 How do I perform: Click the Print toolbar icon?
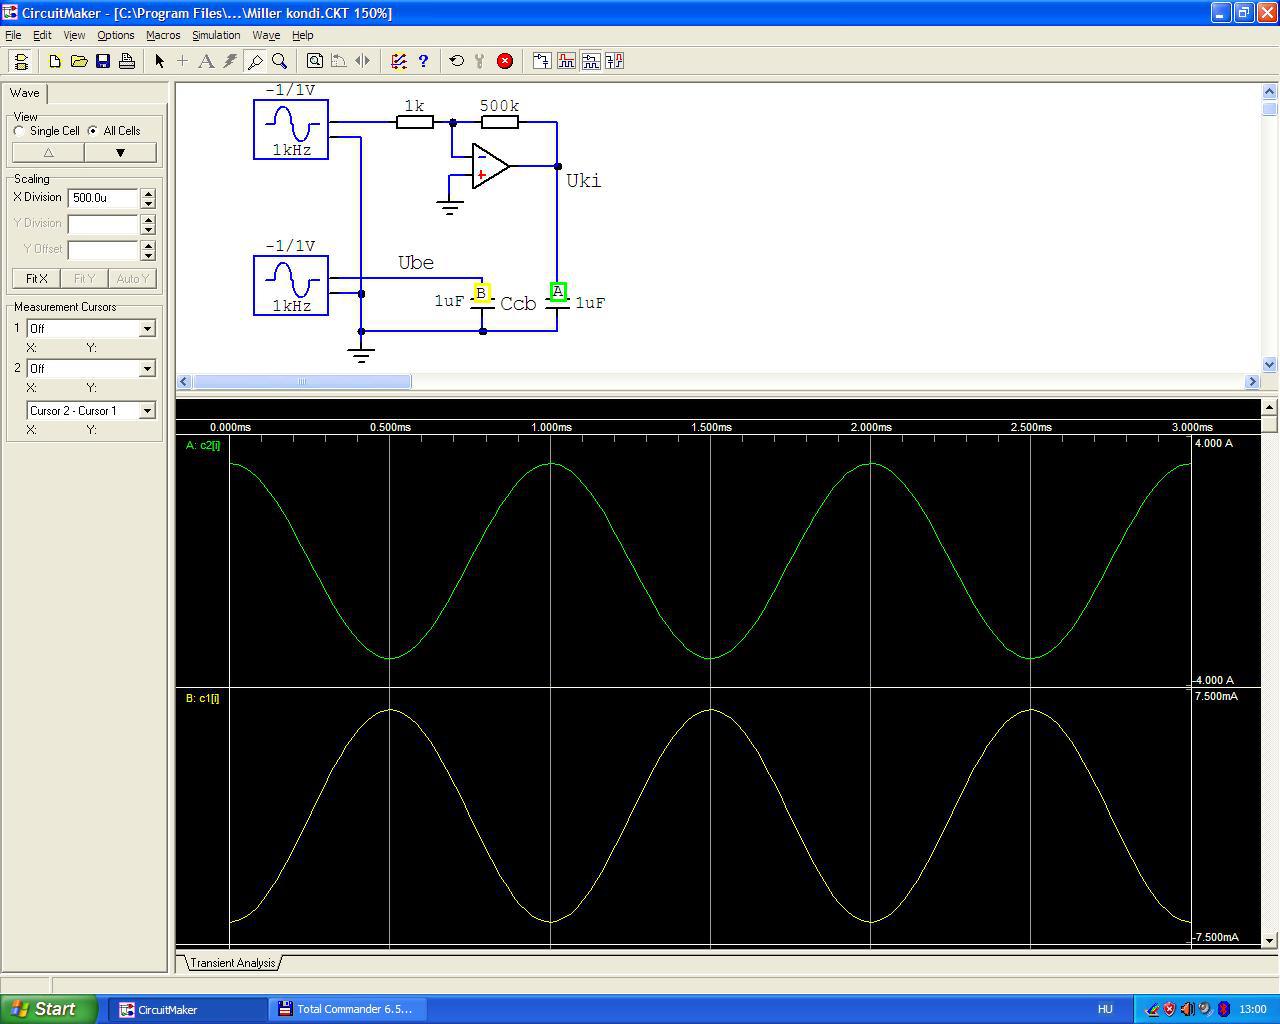(x=127, y=61)
